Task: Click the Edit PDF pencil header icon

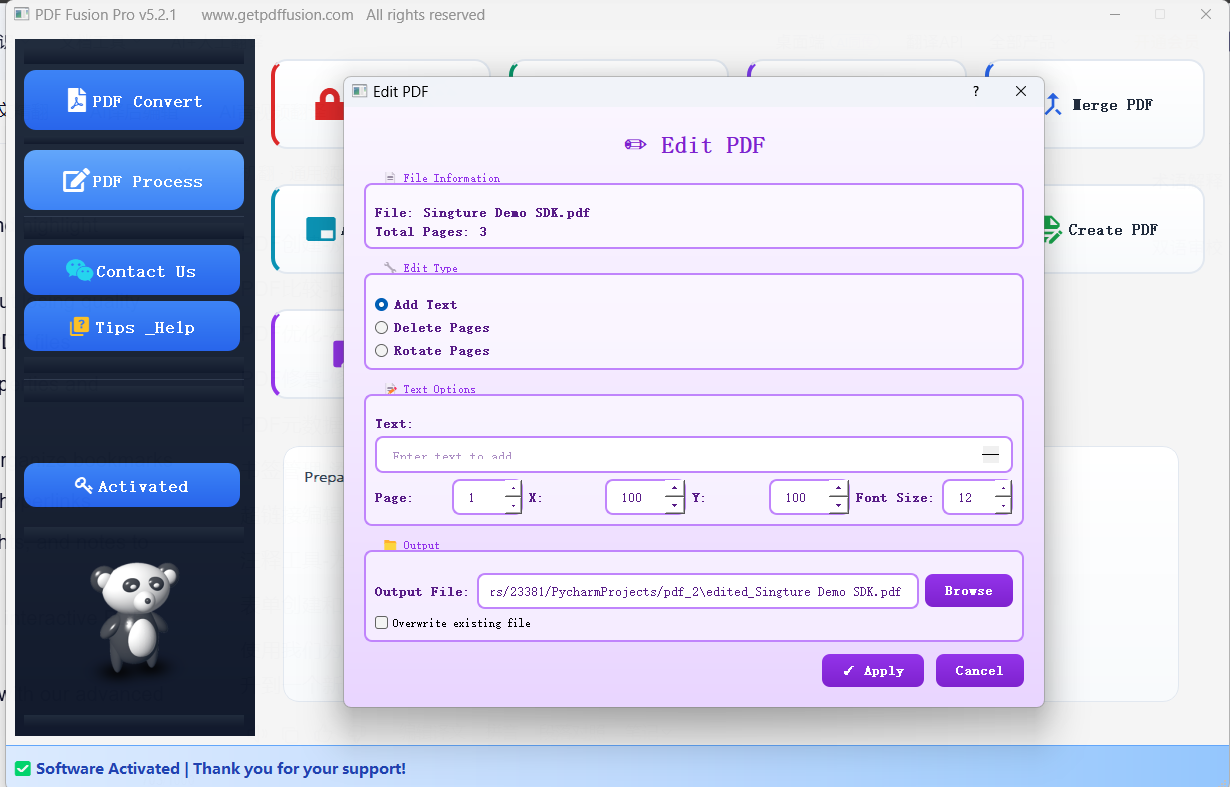Action: point(634,145)
